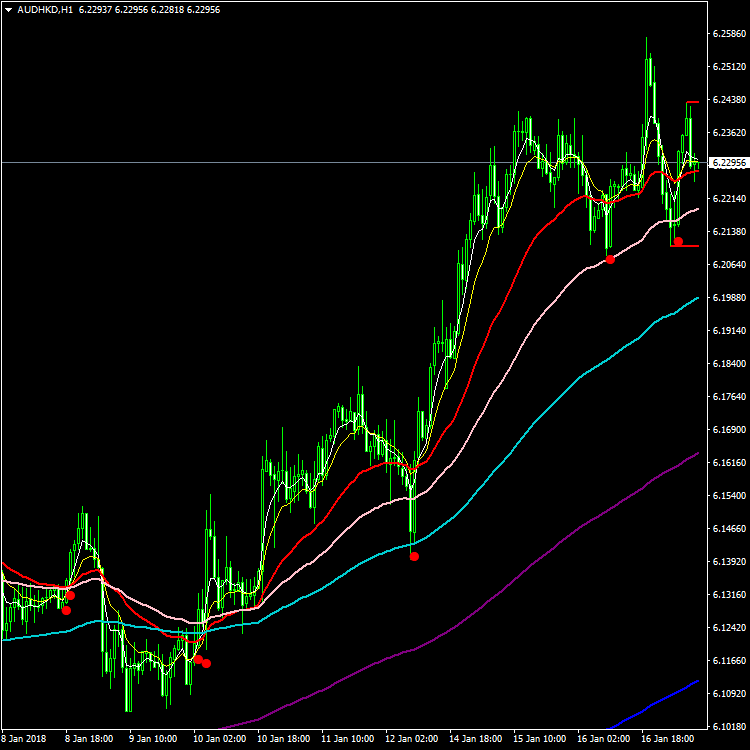Click the 10 Jan 18:00 time axis label
Screen dimensions: 750x750
click(x=284, y=739)
